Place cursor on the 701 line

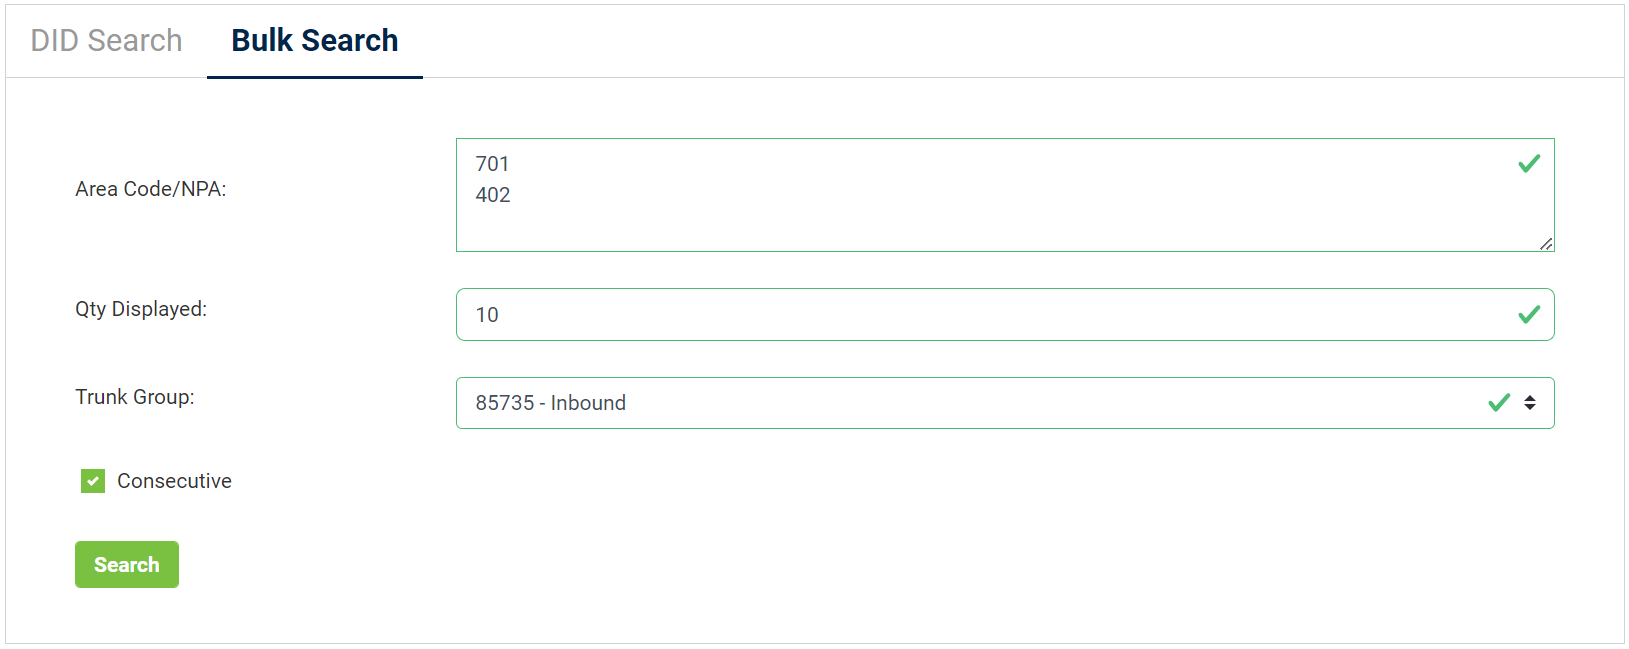coord(492,164)
